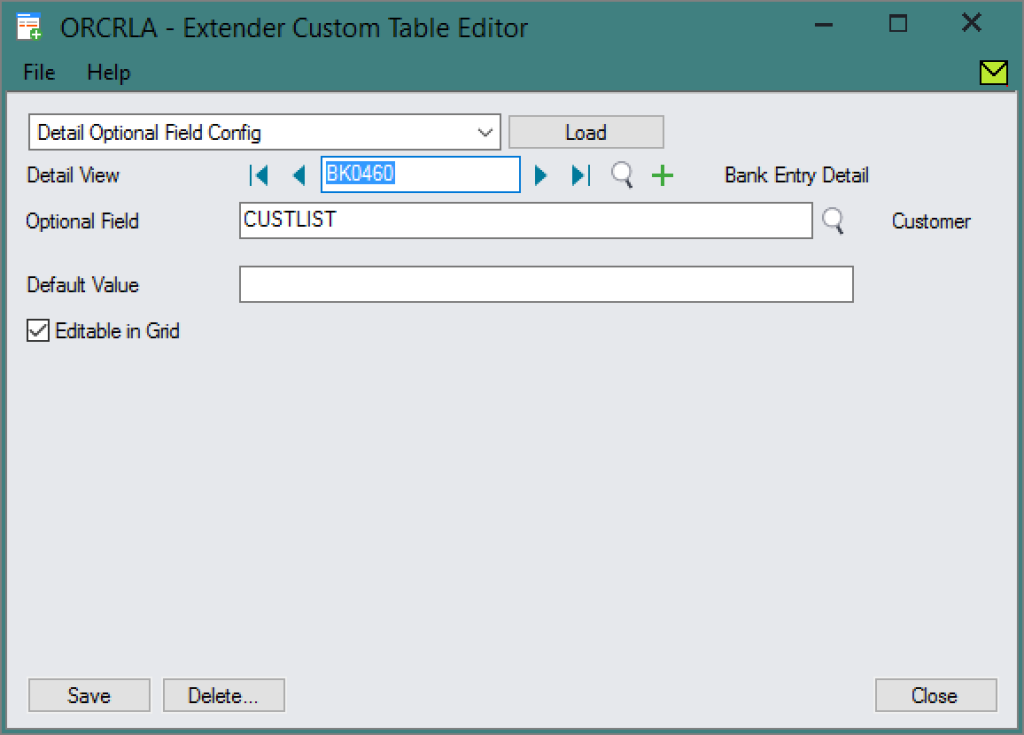
Task: Open the Help menu
Action: click(108, 72)
